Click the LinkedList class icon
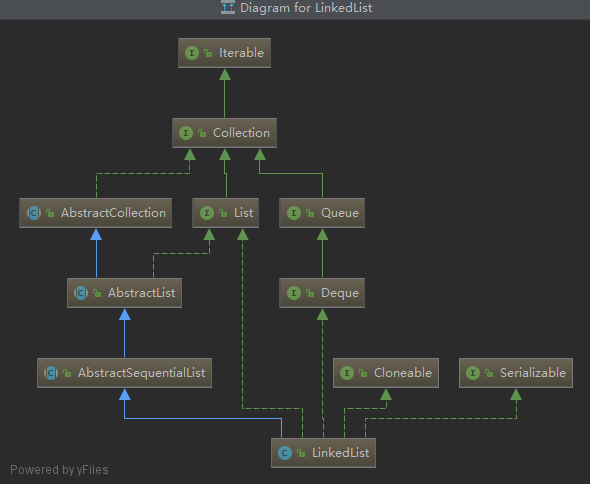Screen dimensions: 590x484 [285, 453]
